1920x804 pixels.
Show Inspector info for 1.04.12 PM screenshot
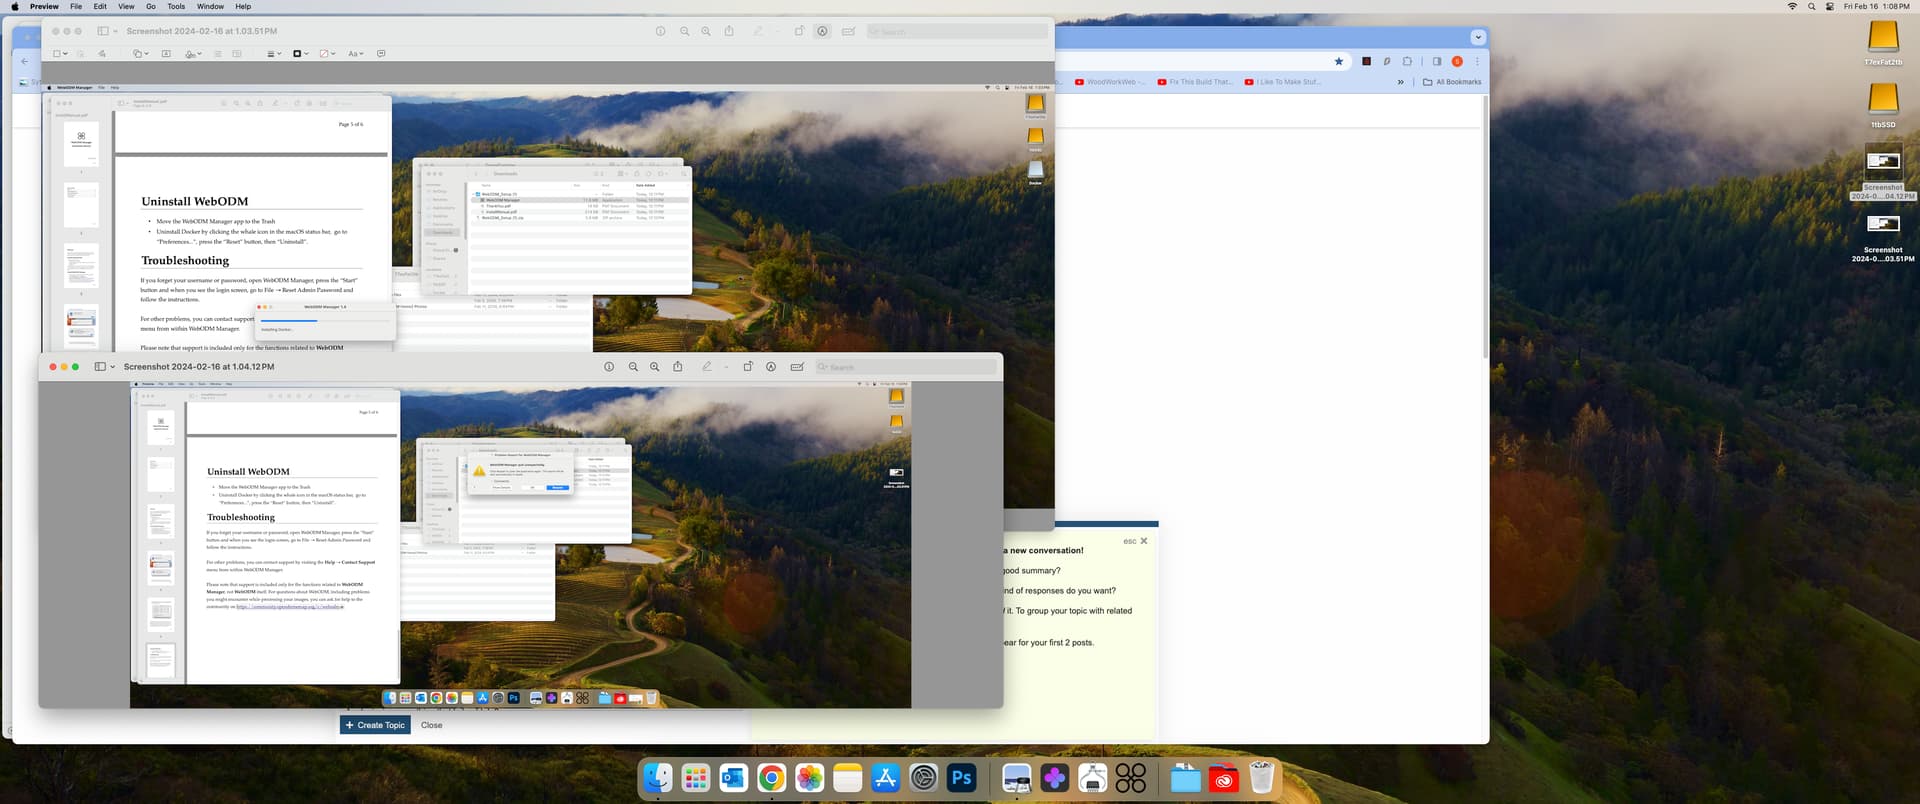tap(609, 367)
